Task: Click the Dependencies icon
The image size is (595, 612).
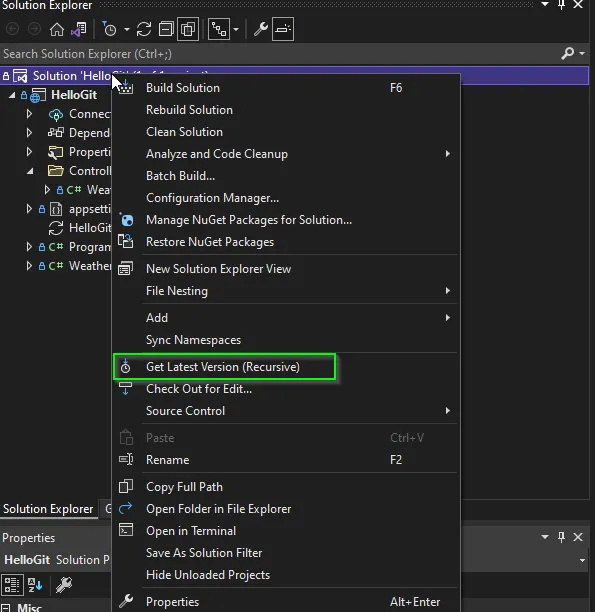Action: [55, 133]
